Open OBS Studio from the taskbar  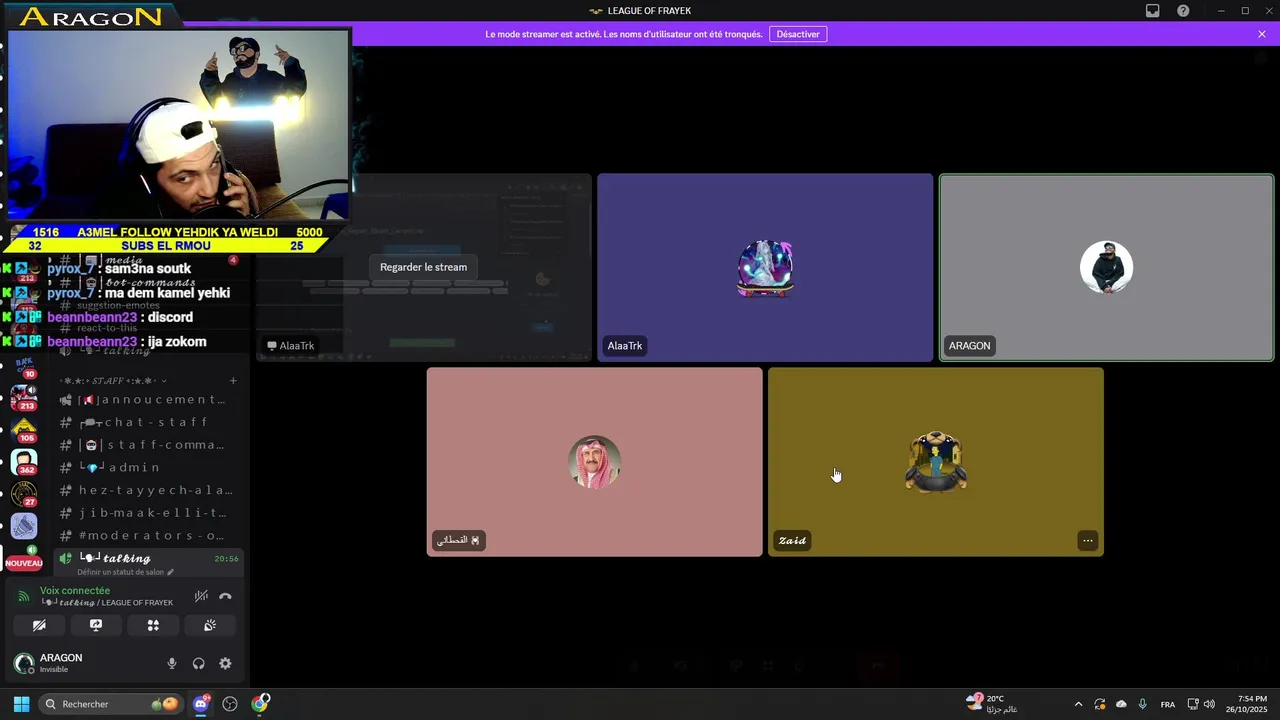(x=230, y=704)
